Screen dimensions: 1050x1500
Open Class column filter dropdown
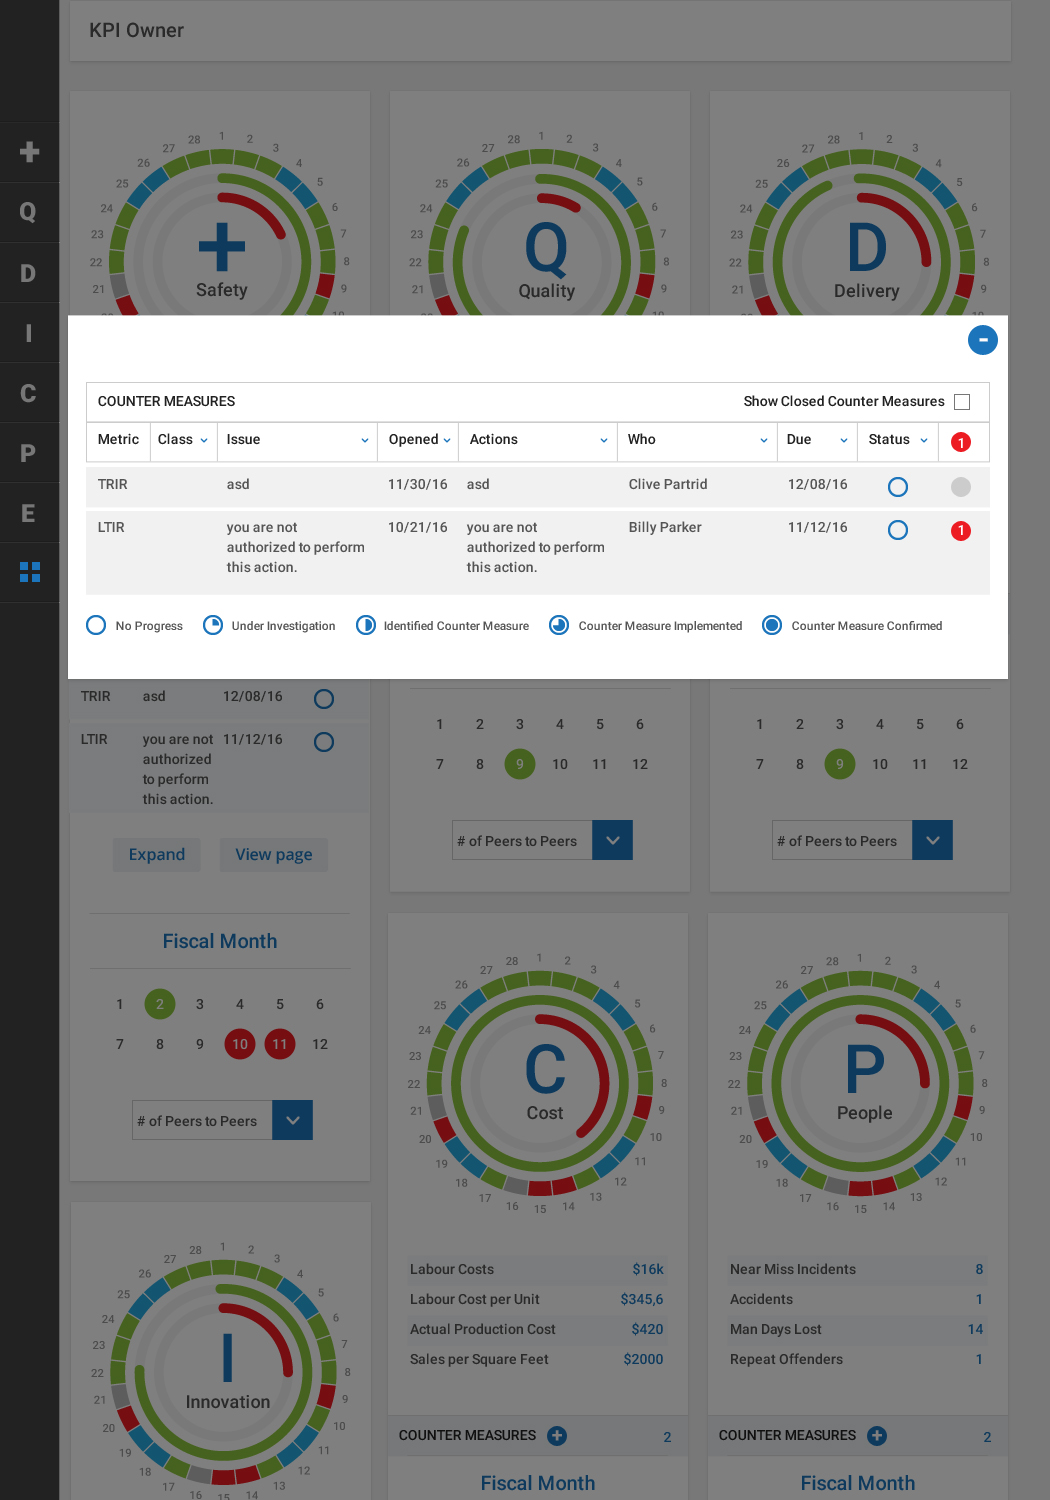[204, 440]
